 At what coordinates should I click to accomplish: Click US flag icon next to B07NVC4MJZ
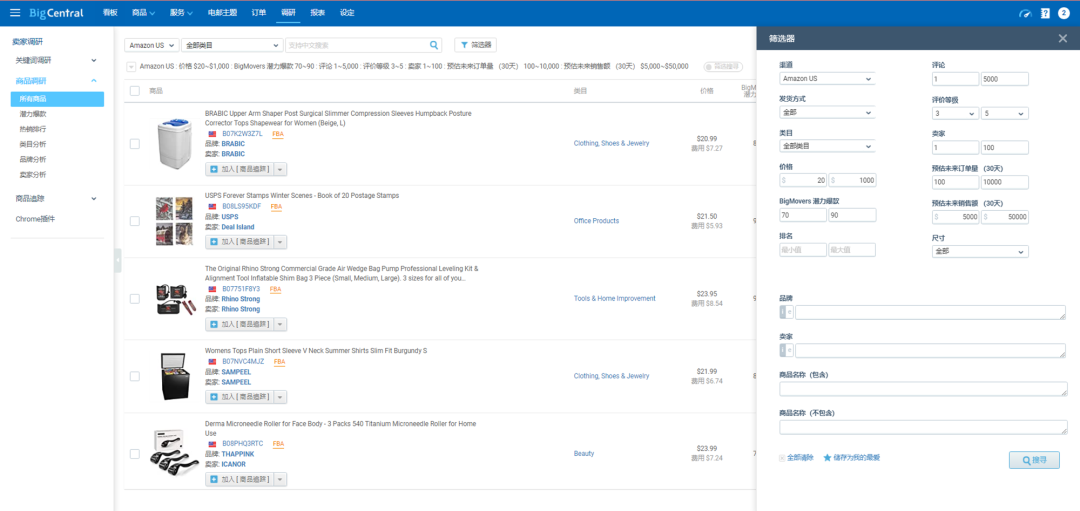point(212,361)
